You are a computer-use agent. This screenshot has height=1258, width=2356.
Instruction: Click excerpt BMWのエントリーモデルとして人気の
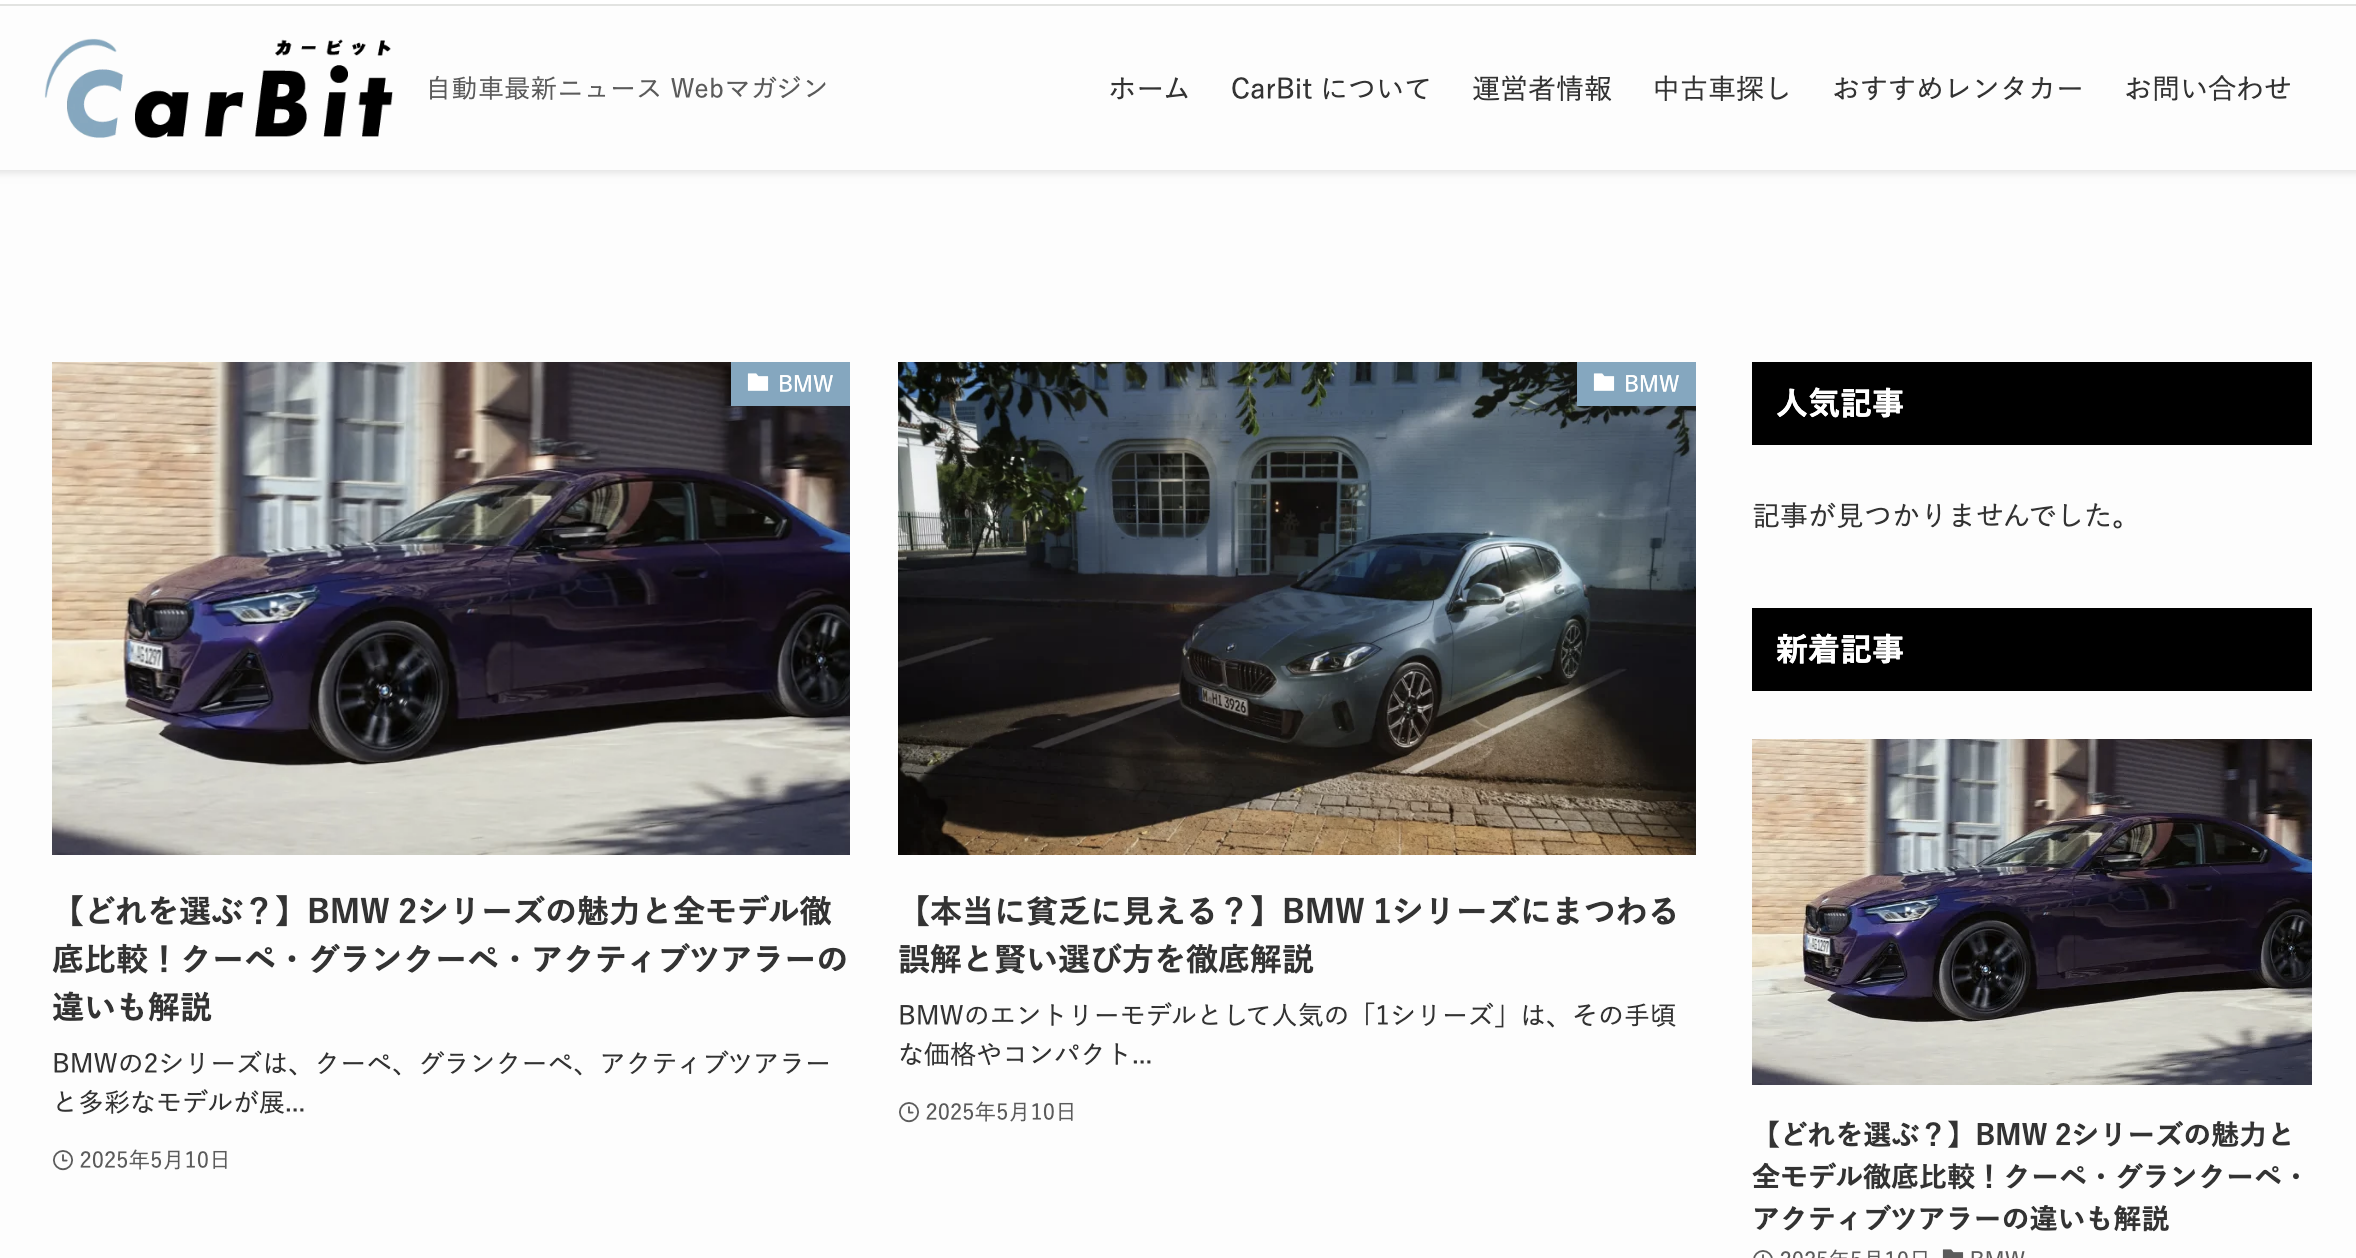point(1288,1034)
